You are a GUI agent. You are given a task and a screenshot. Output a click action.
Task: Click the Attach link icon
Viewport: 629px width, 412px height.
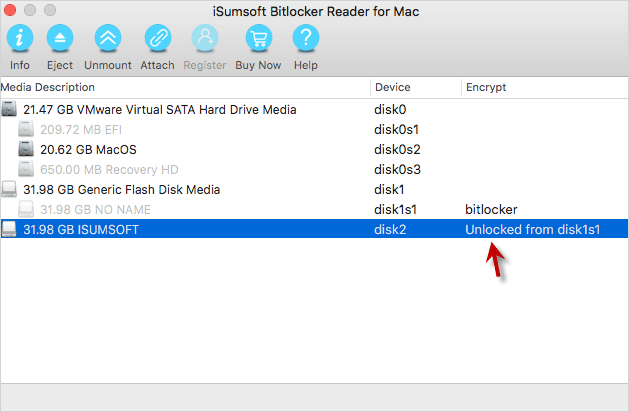[x=158, y=38]
